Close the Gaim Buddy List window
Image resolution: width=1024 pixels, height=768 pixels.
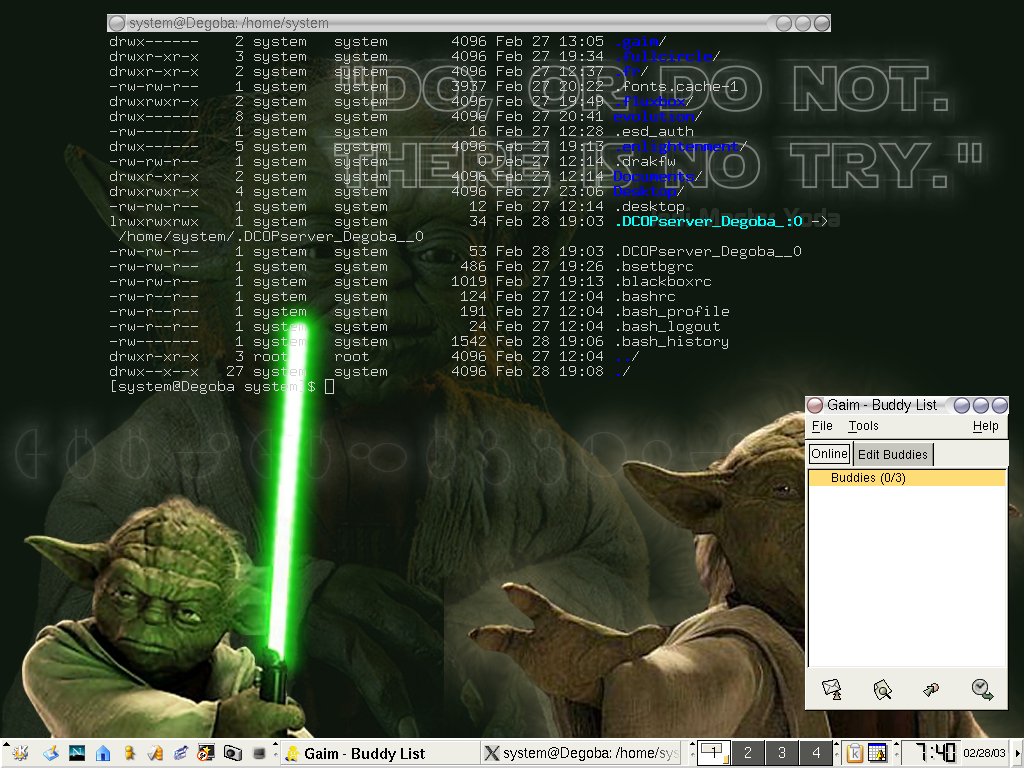pos(1000,406)
